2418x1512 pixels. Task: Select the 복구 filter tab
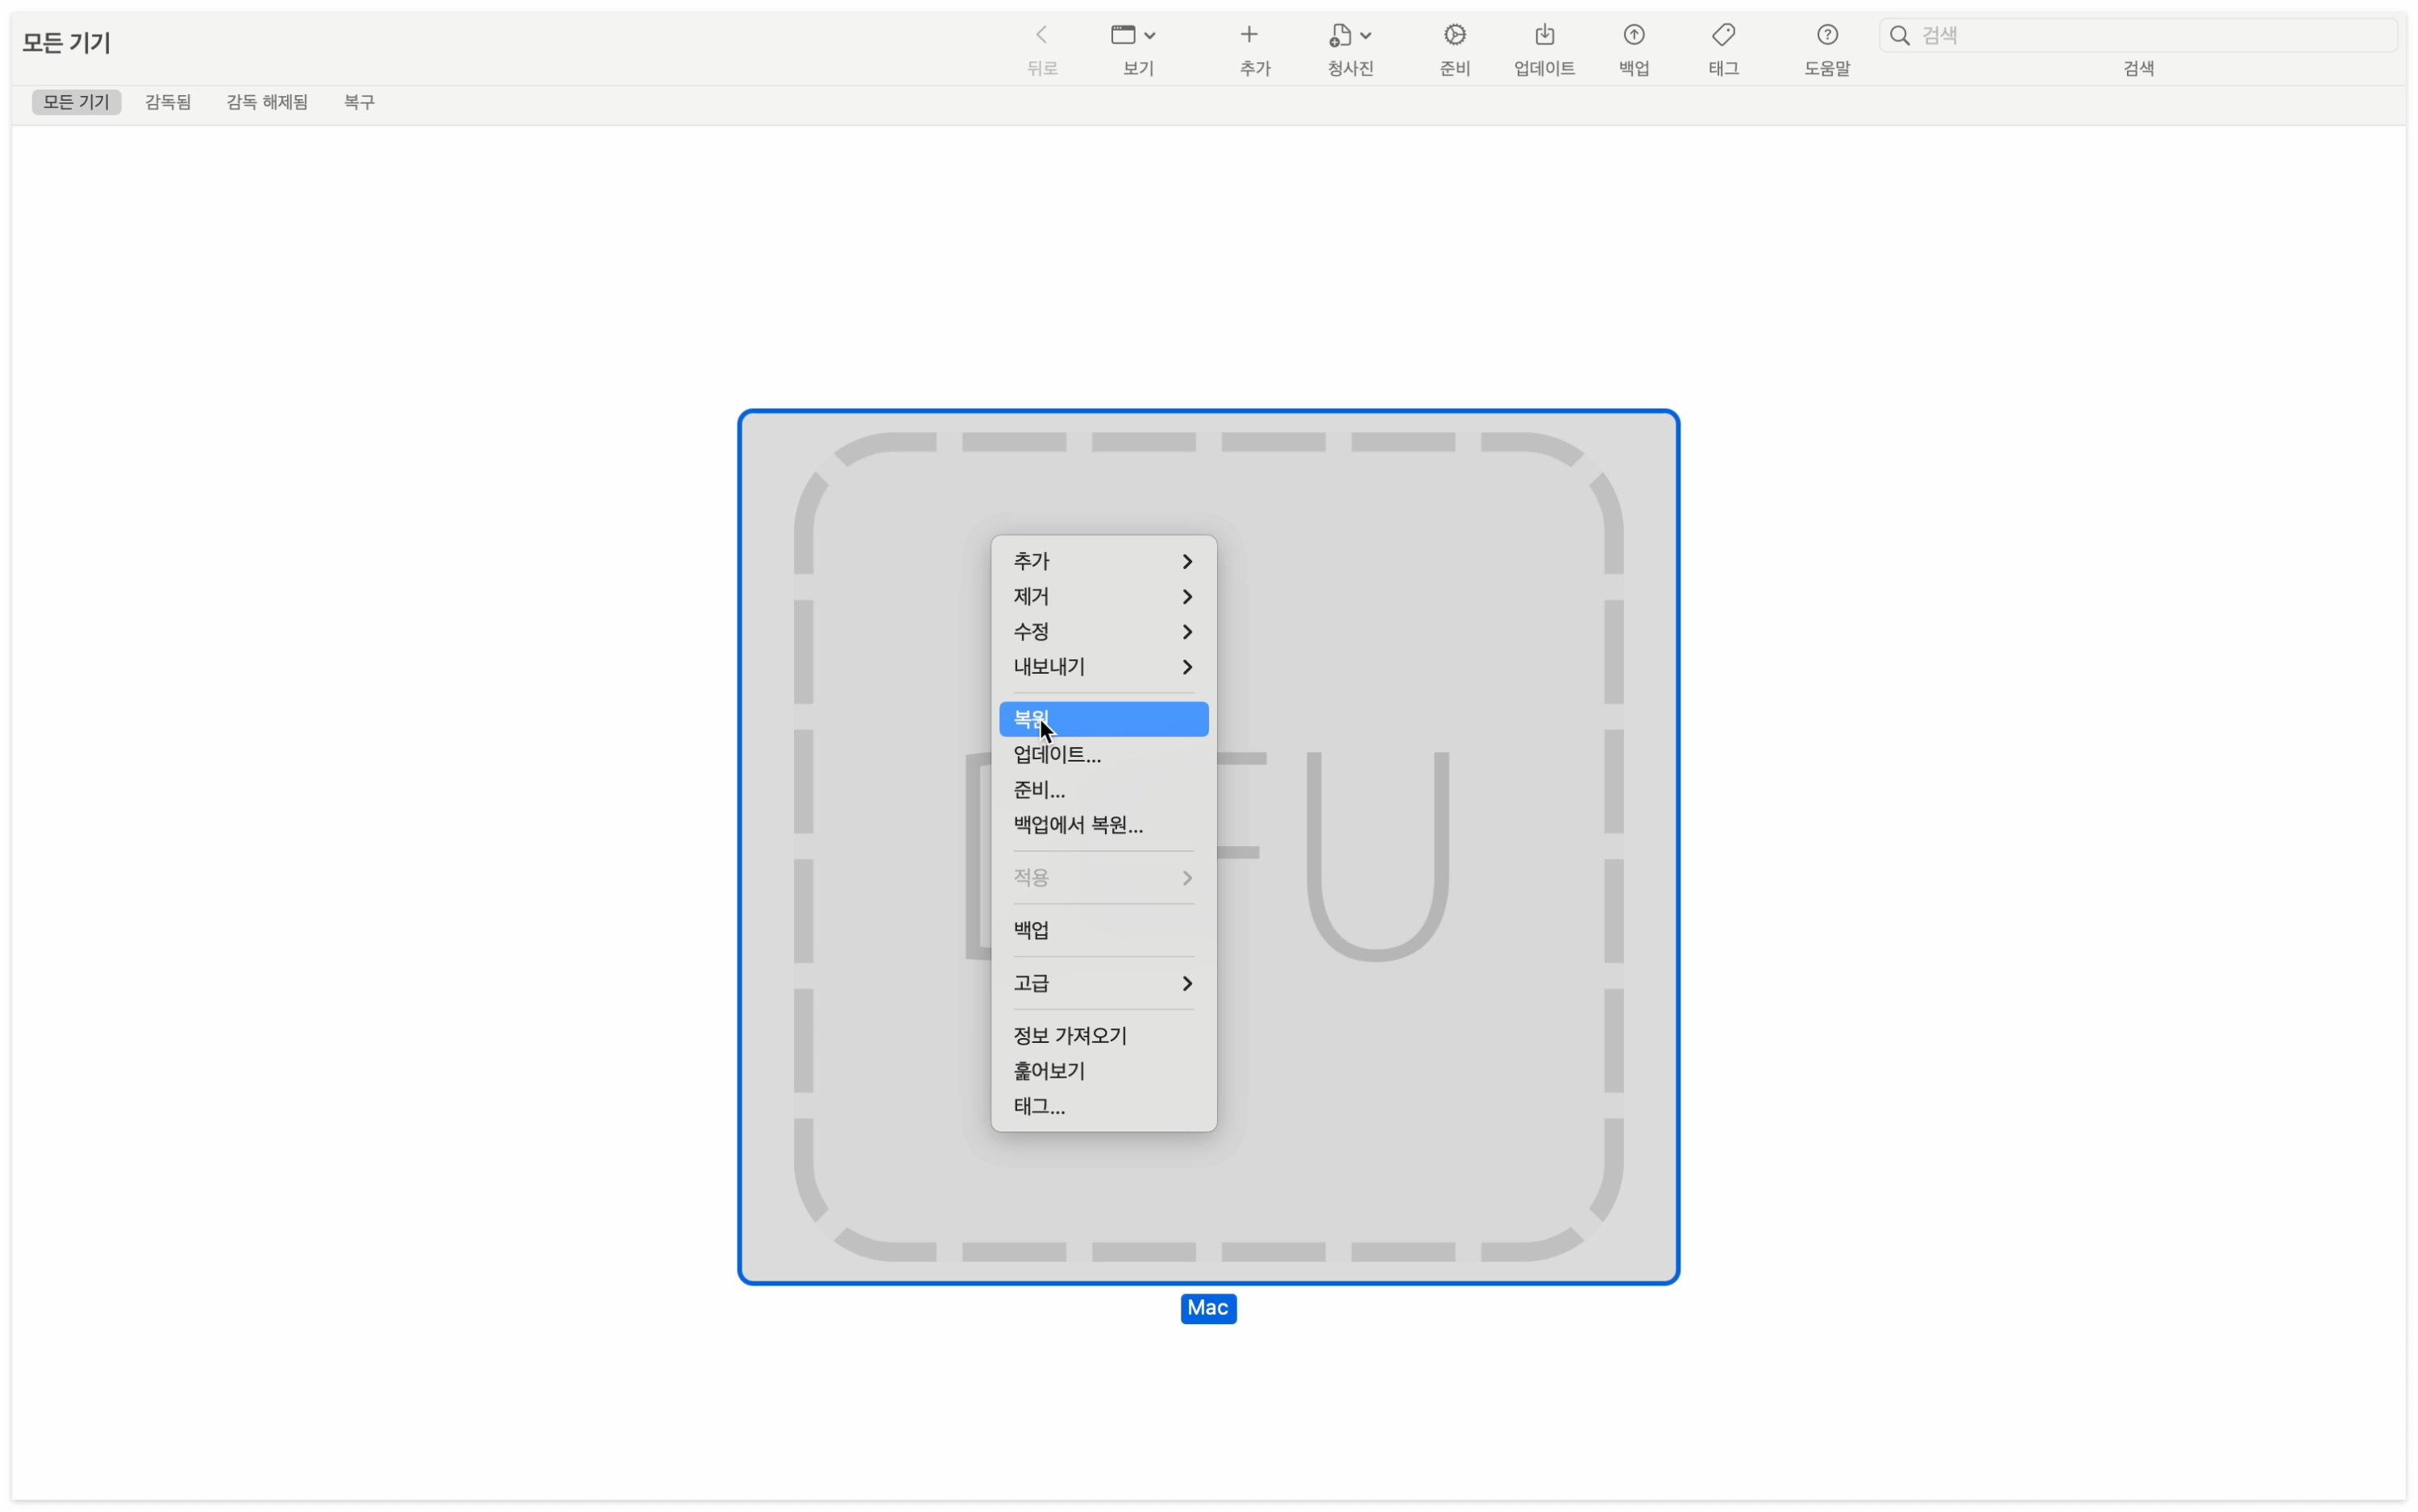(358, 102)
